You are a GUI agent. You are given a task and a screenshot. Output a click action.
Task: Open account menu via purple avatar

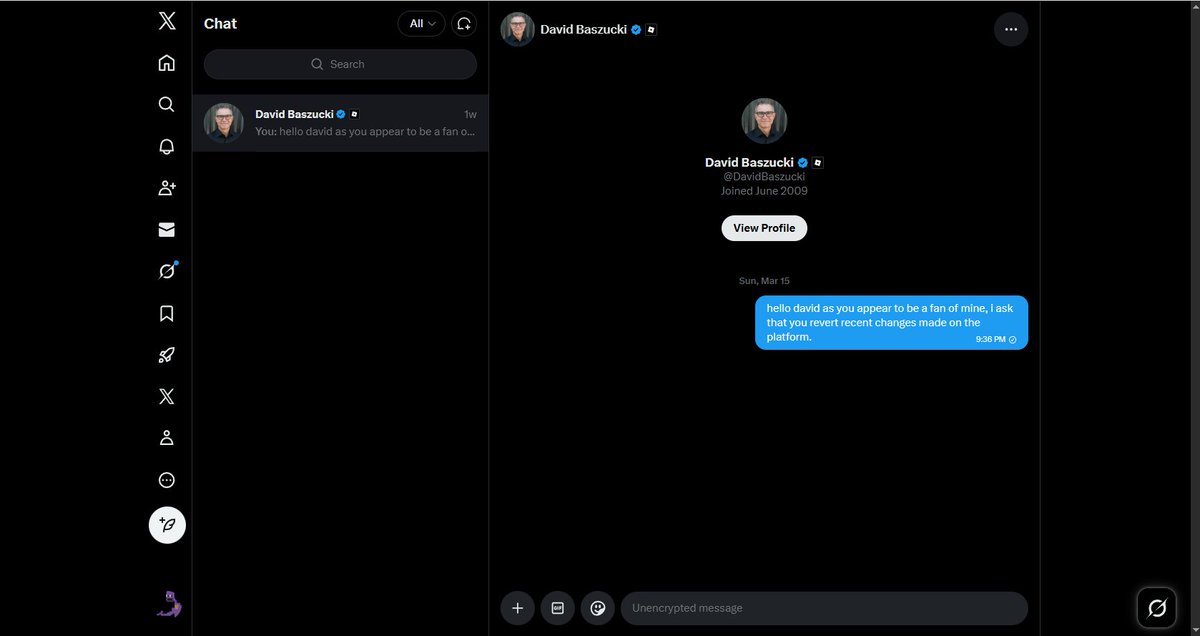(x=170, y=604)
